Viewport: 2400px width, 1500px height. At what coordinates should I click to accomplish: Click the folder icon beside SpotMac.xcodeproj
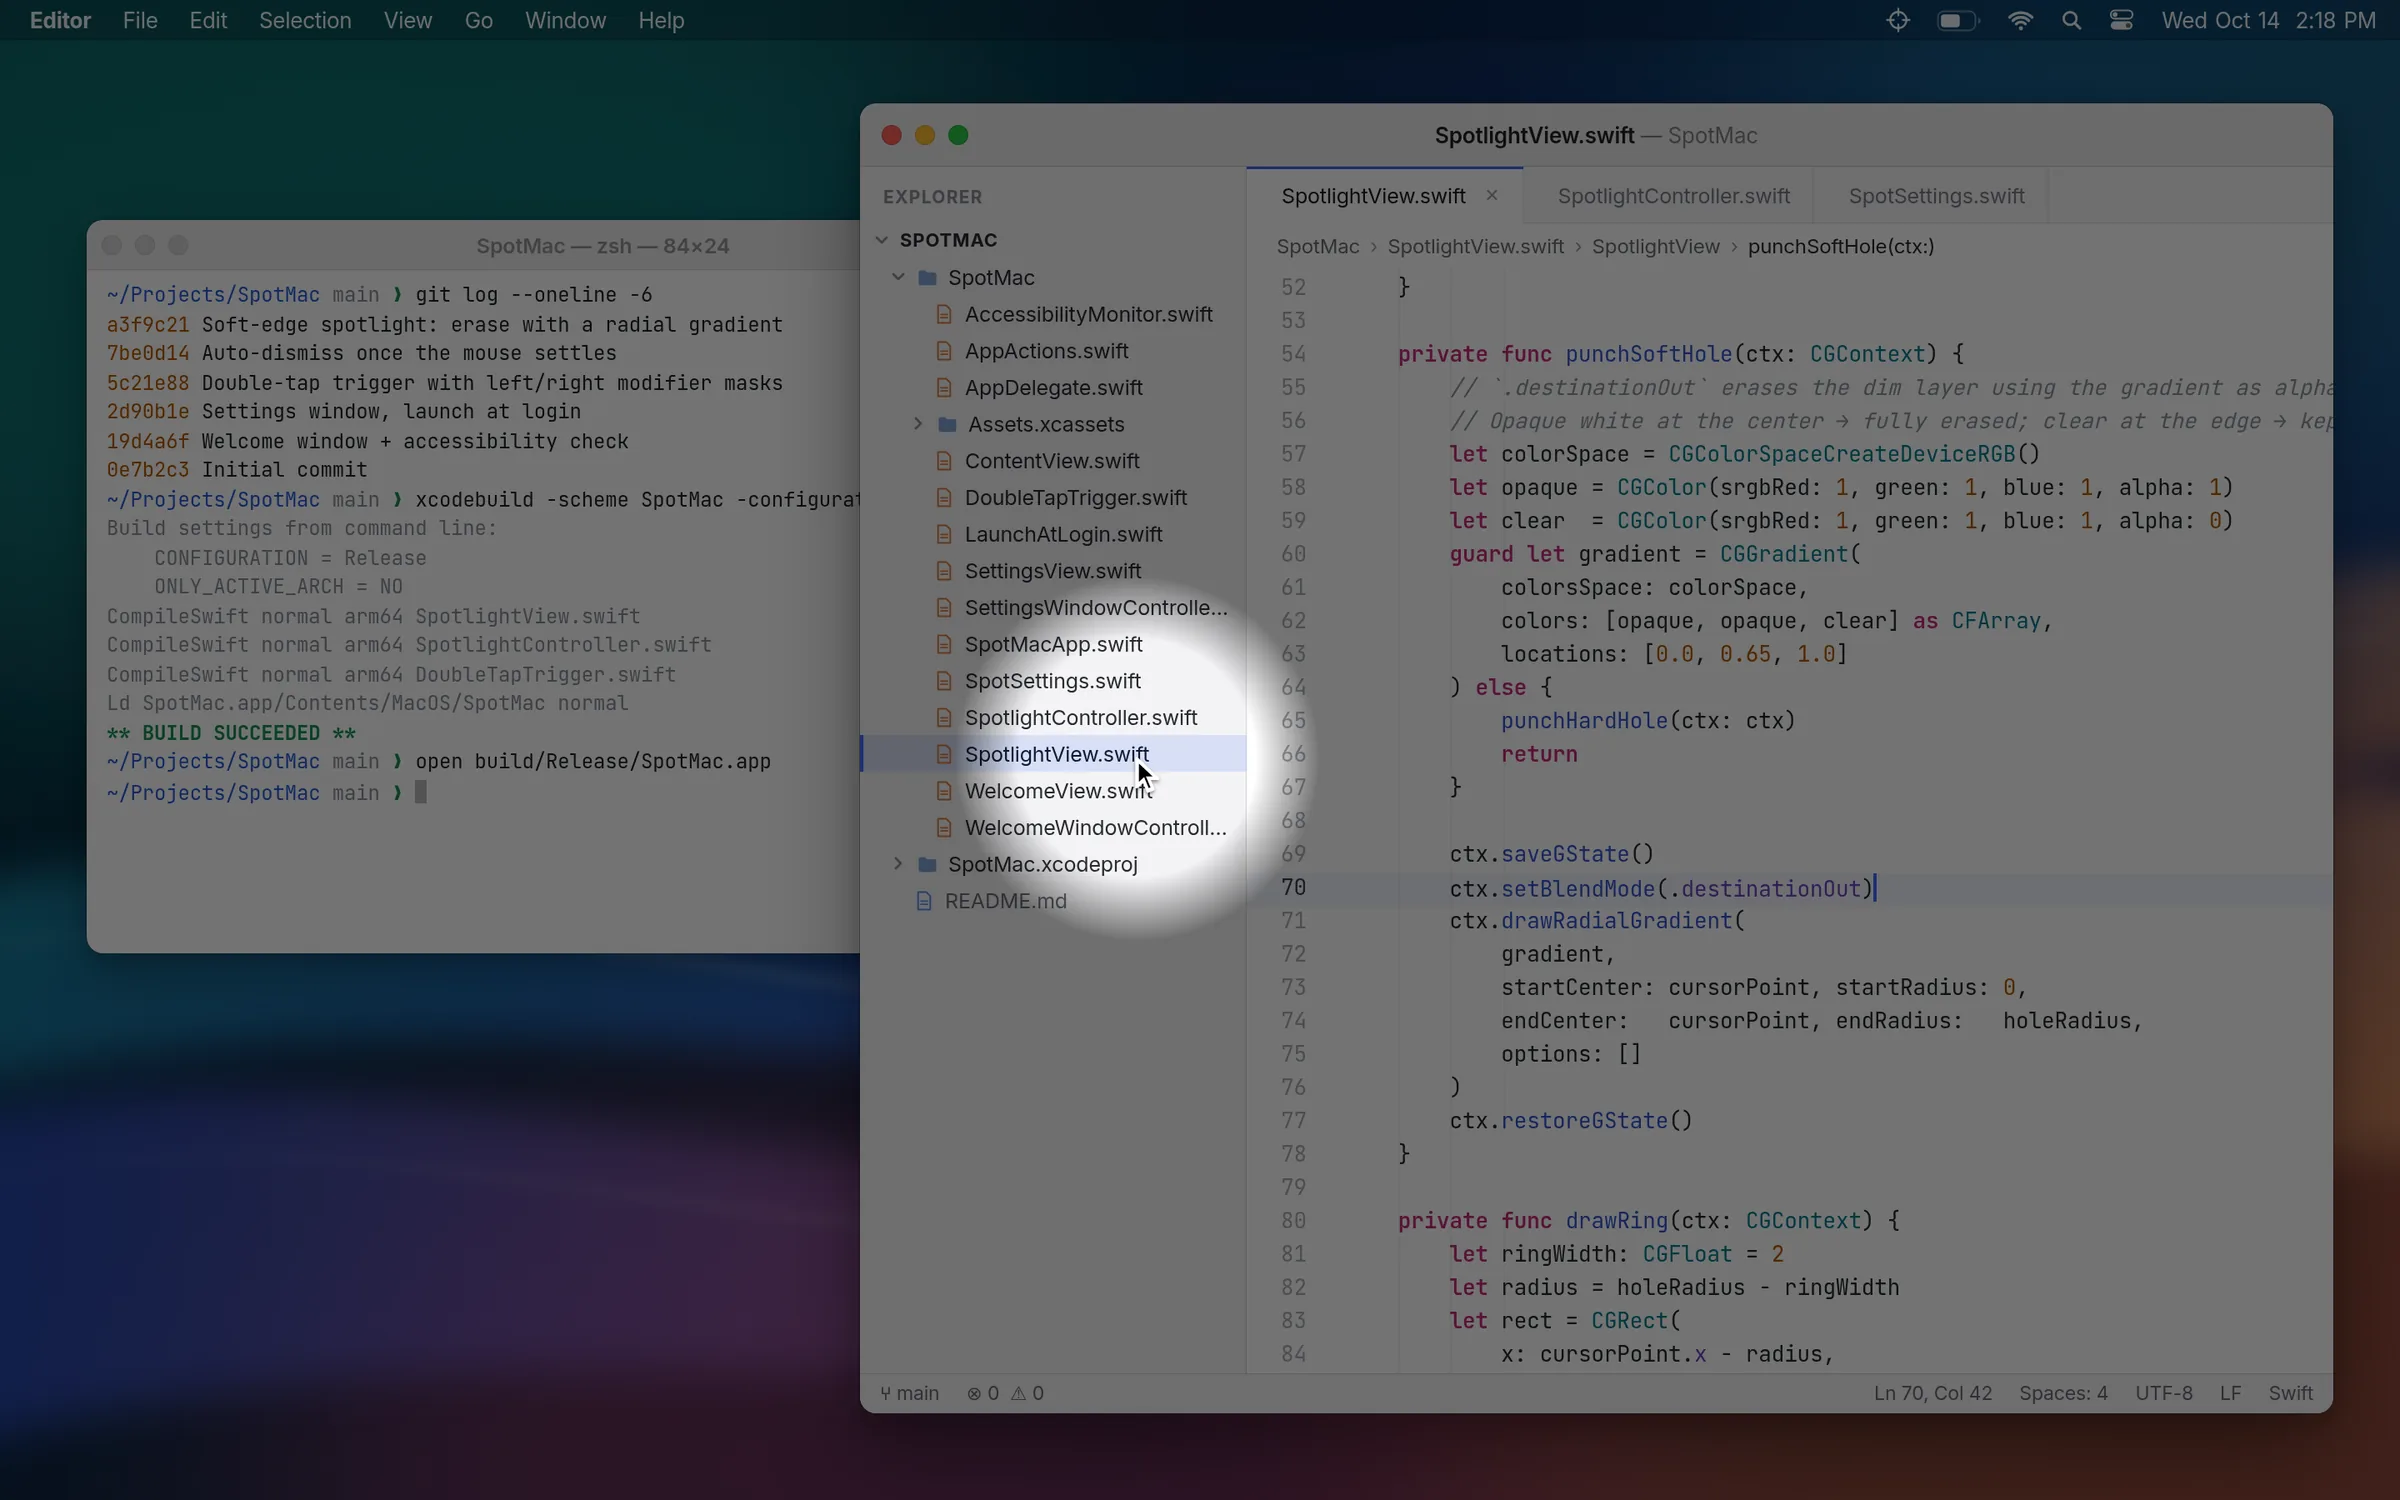(x=927, y=864)
